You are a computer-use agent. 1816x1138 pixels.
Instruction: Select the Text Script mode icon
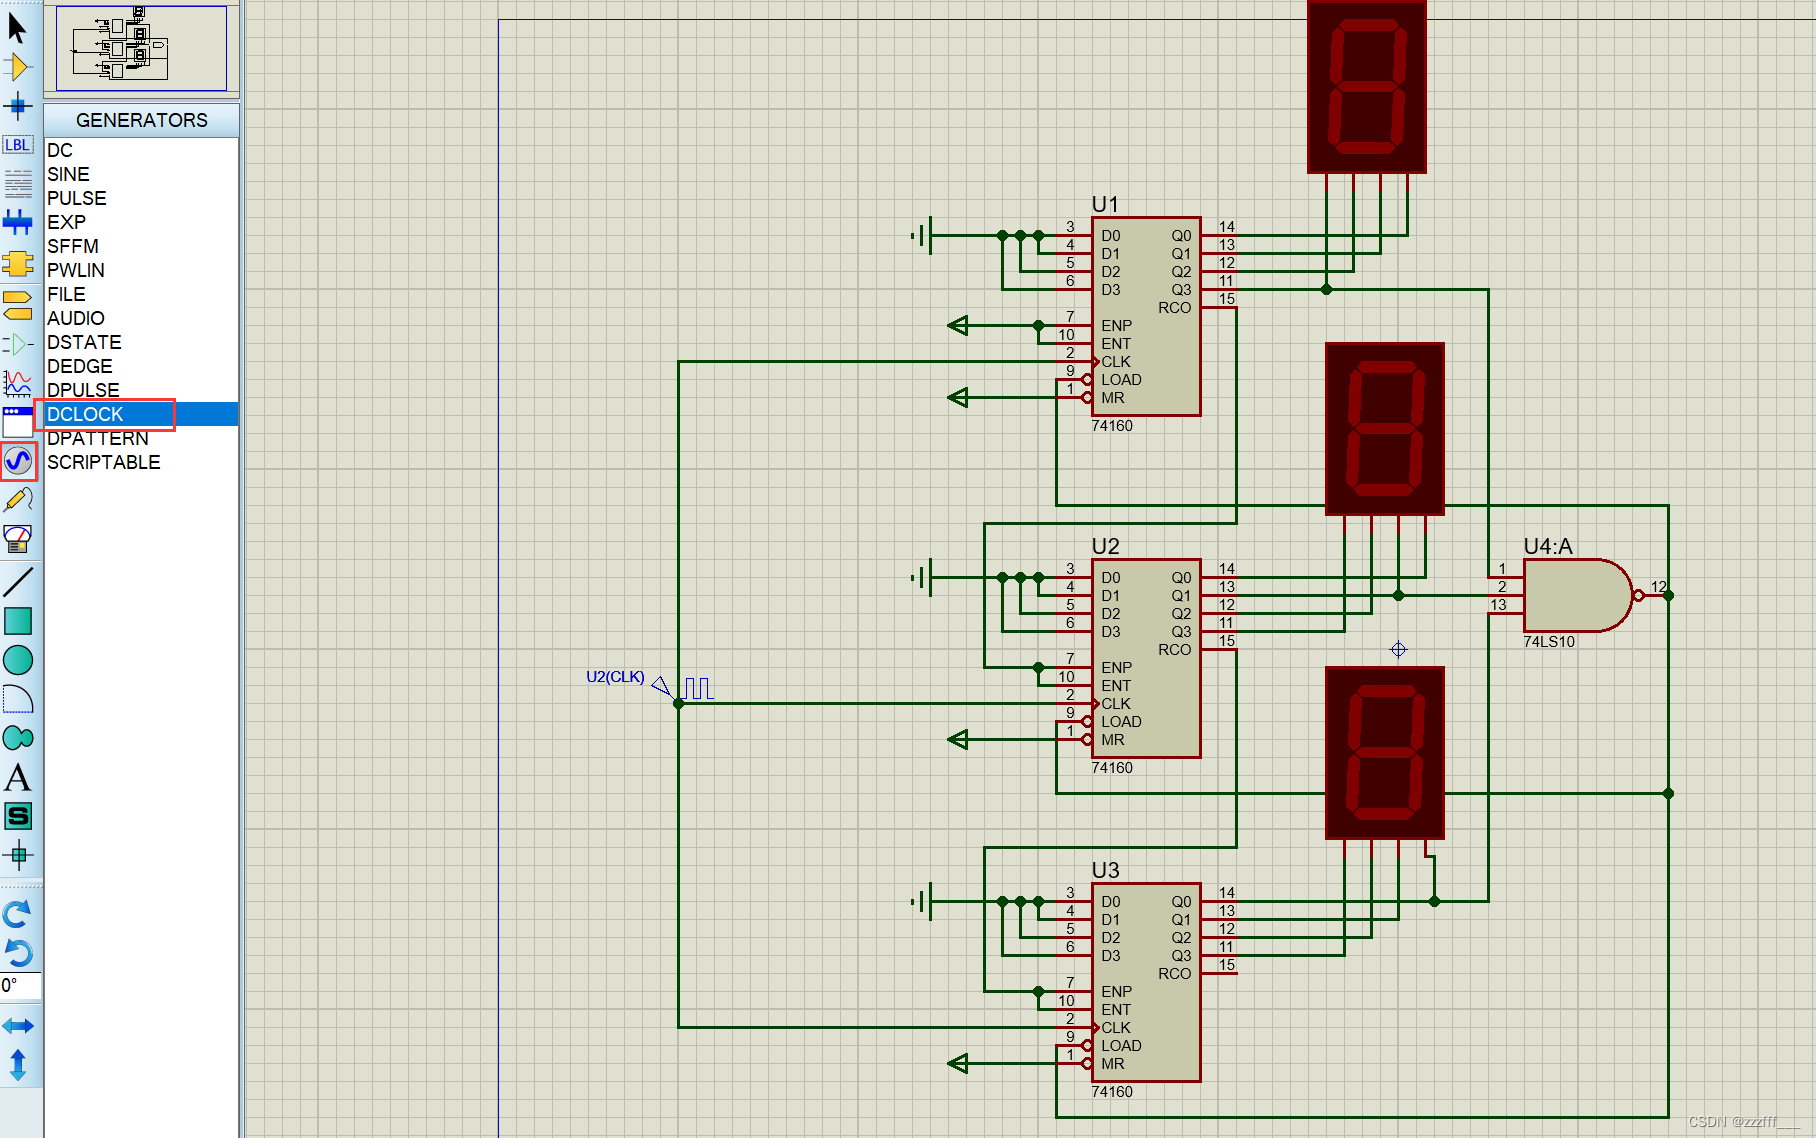[18, 185]
